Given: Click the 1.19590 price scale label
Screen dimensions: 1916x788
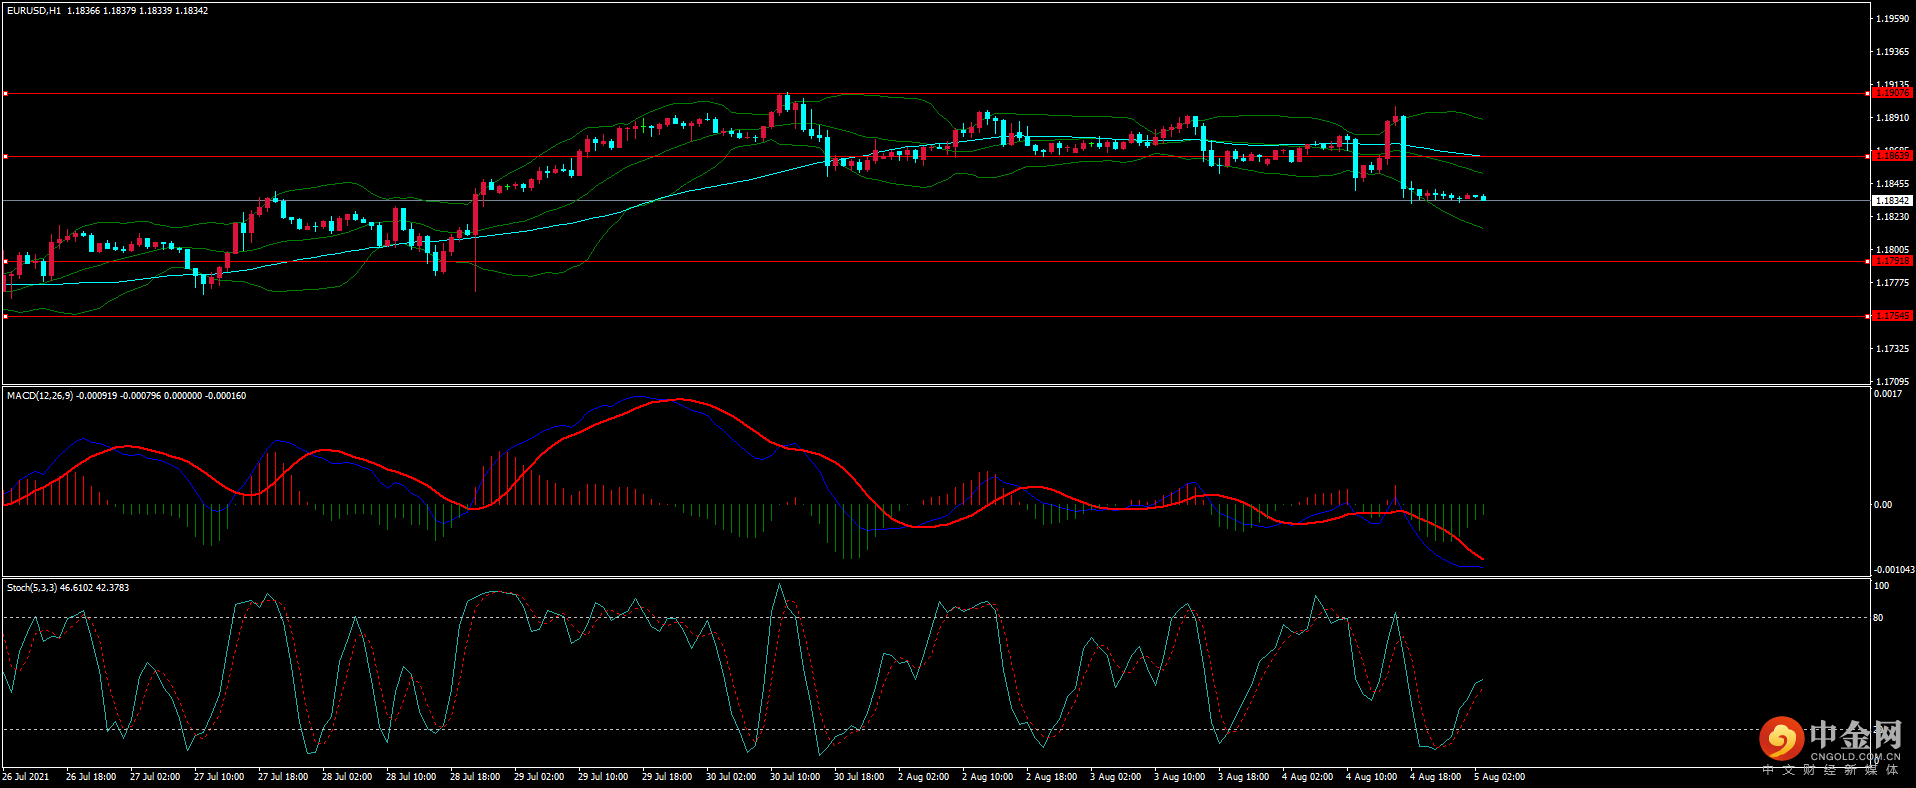Looking at the screenshot, I should coord(1892,19).
